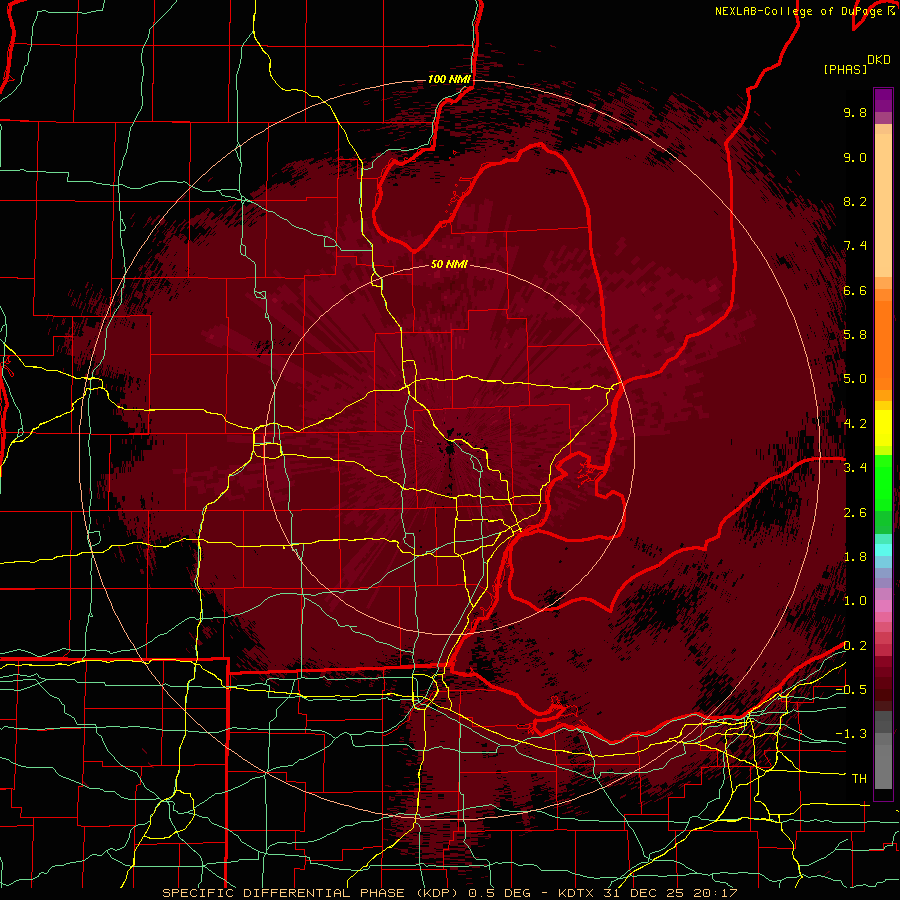Select the 1.0 scale value
The width and height of the screenshot is (900, 900).
pyautogui.click(x=855, y=601)
